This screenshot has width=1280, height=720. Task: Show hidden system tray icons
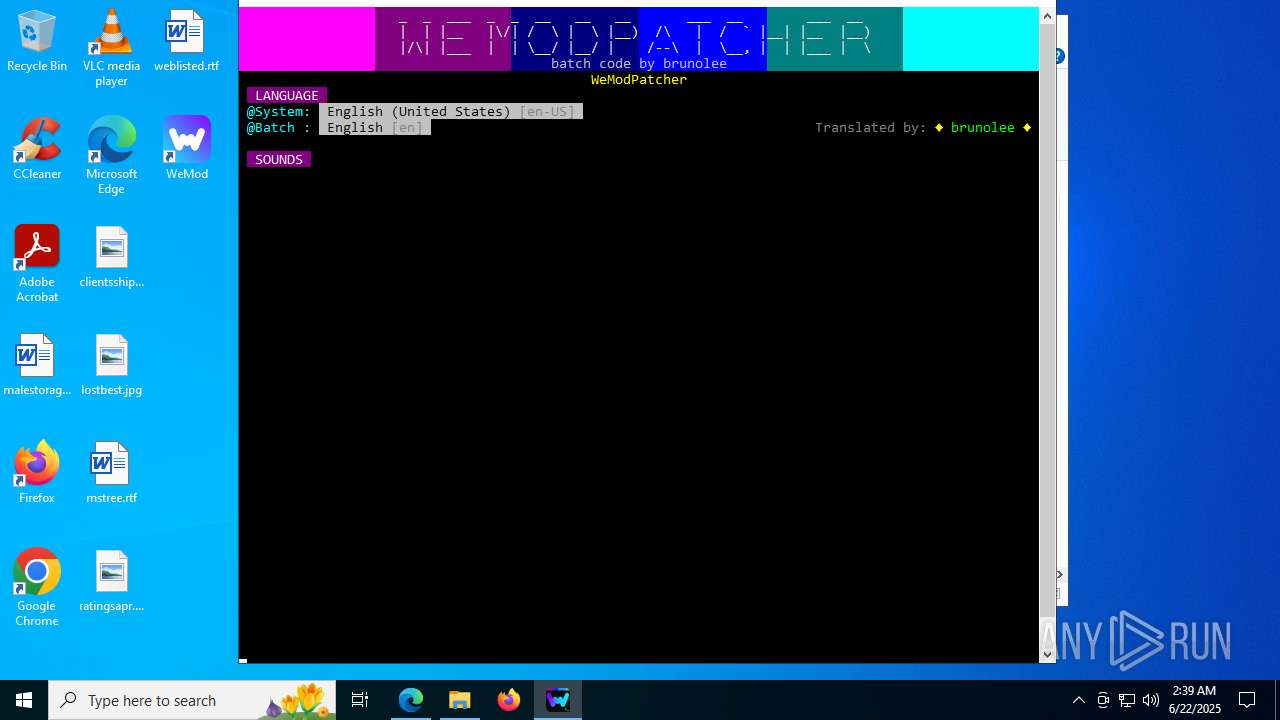[x=1078, y=700]
